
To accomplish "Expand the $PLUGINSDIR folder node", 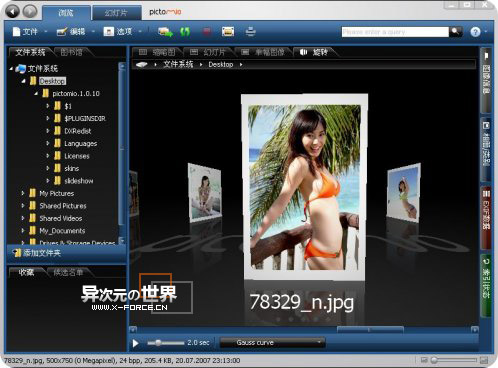I will (x=48, y=118).
